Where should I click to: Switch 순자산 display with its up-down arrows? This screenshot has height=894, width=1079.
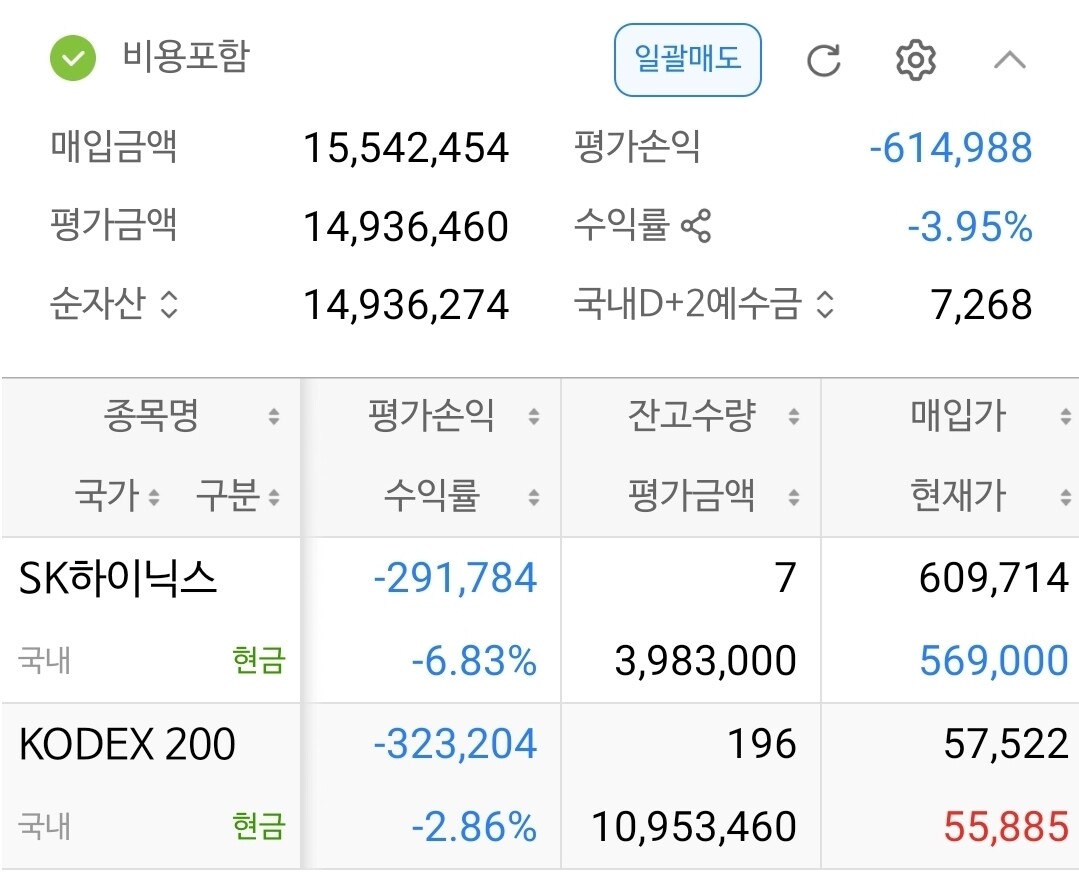169,304
